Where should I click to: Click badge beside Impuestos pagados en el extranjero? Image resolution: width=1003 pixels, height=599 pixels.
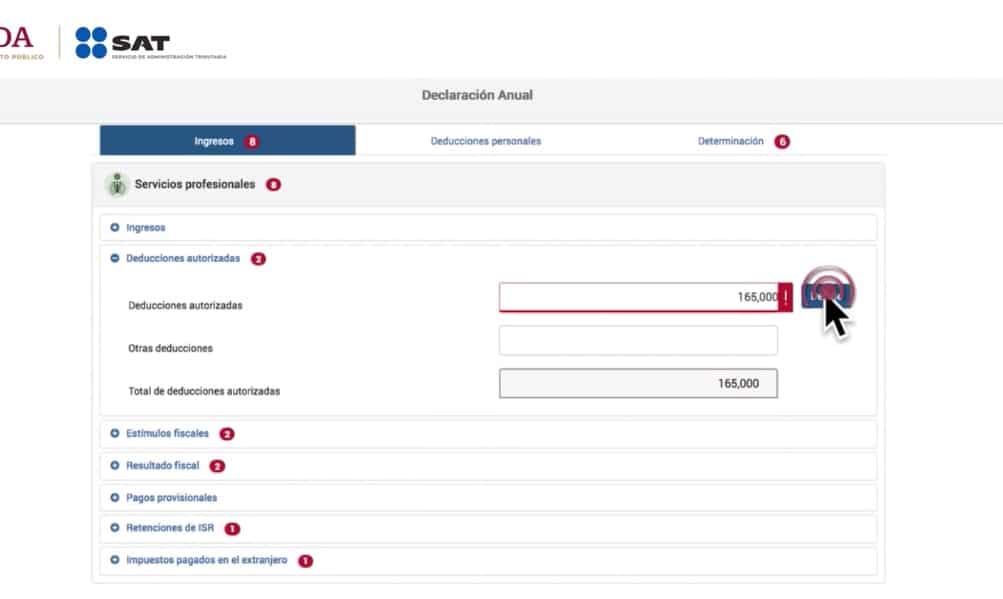pyautogui.click(x=305, y=561)
